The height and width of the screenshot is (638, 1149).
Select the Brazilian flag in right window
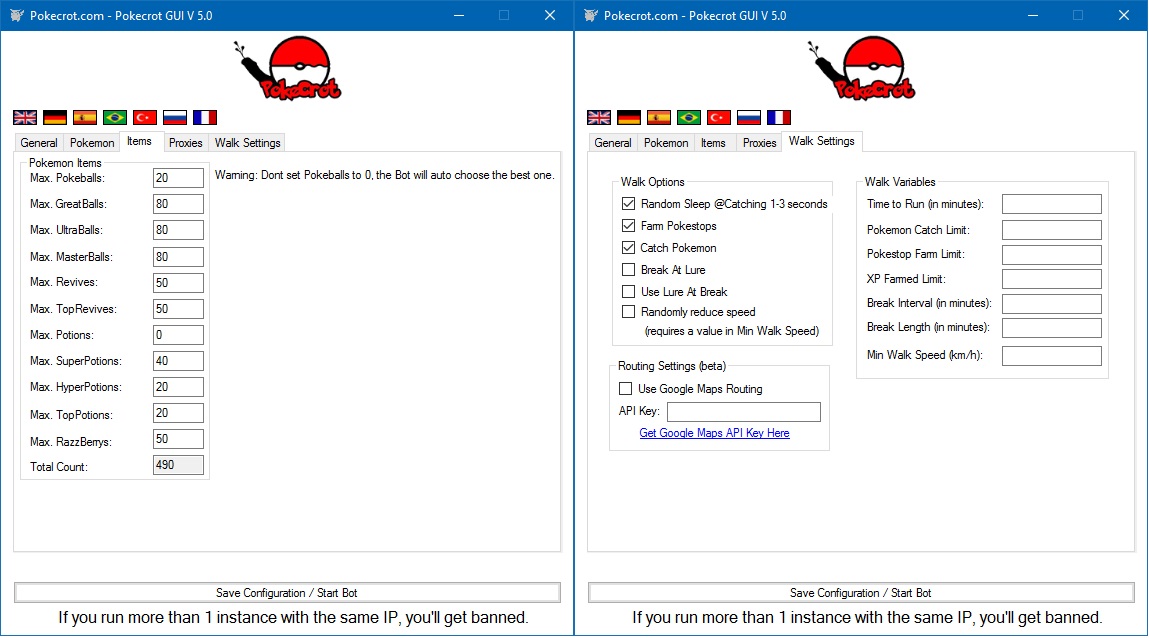[x=689, y=117]
